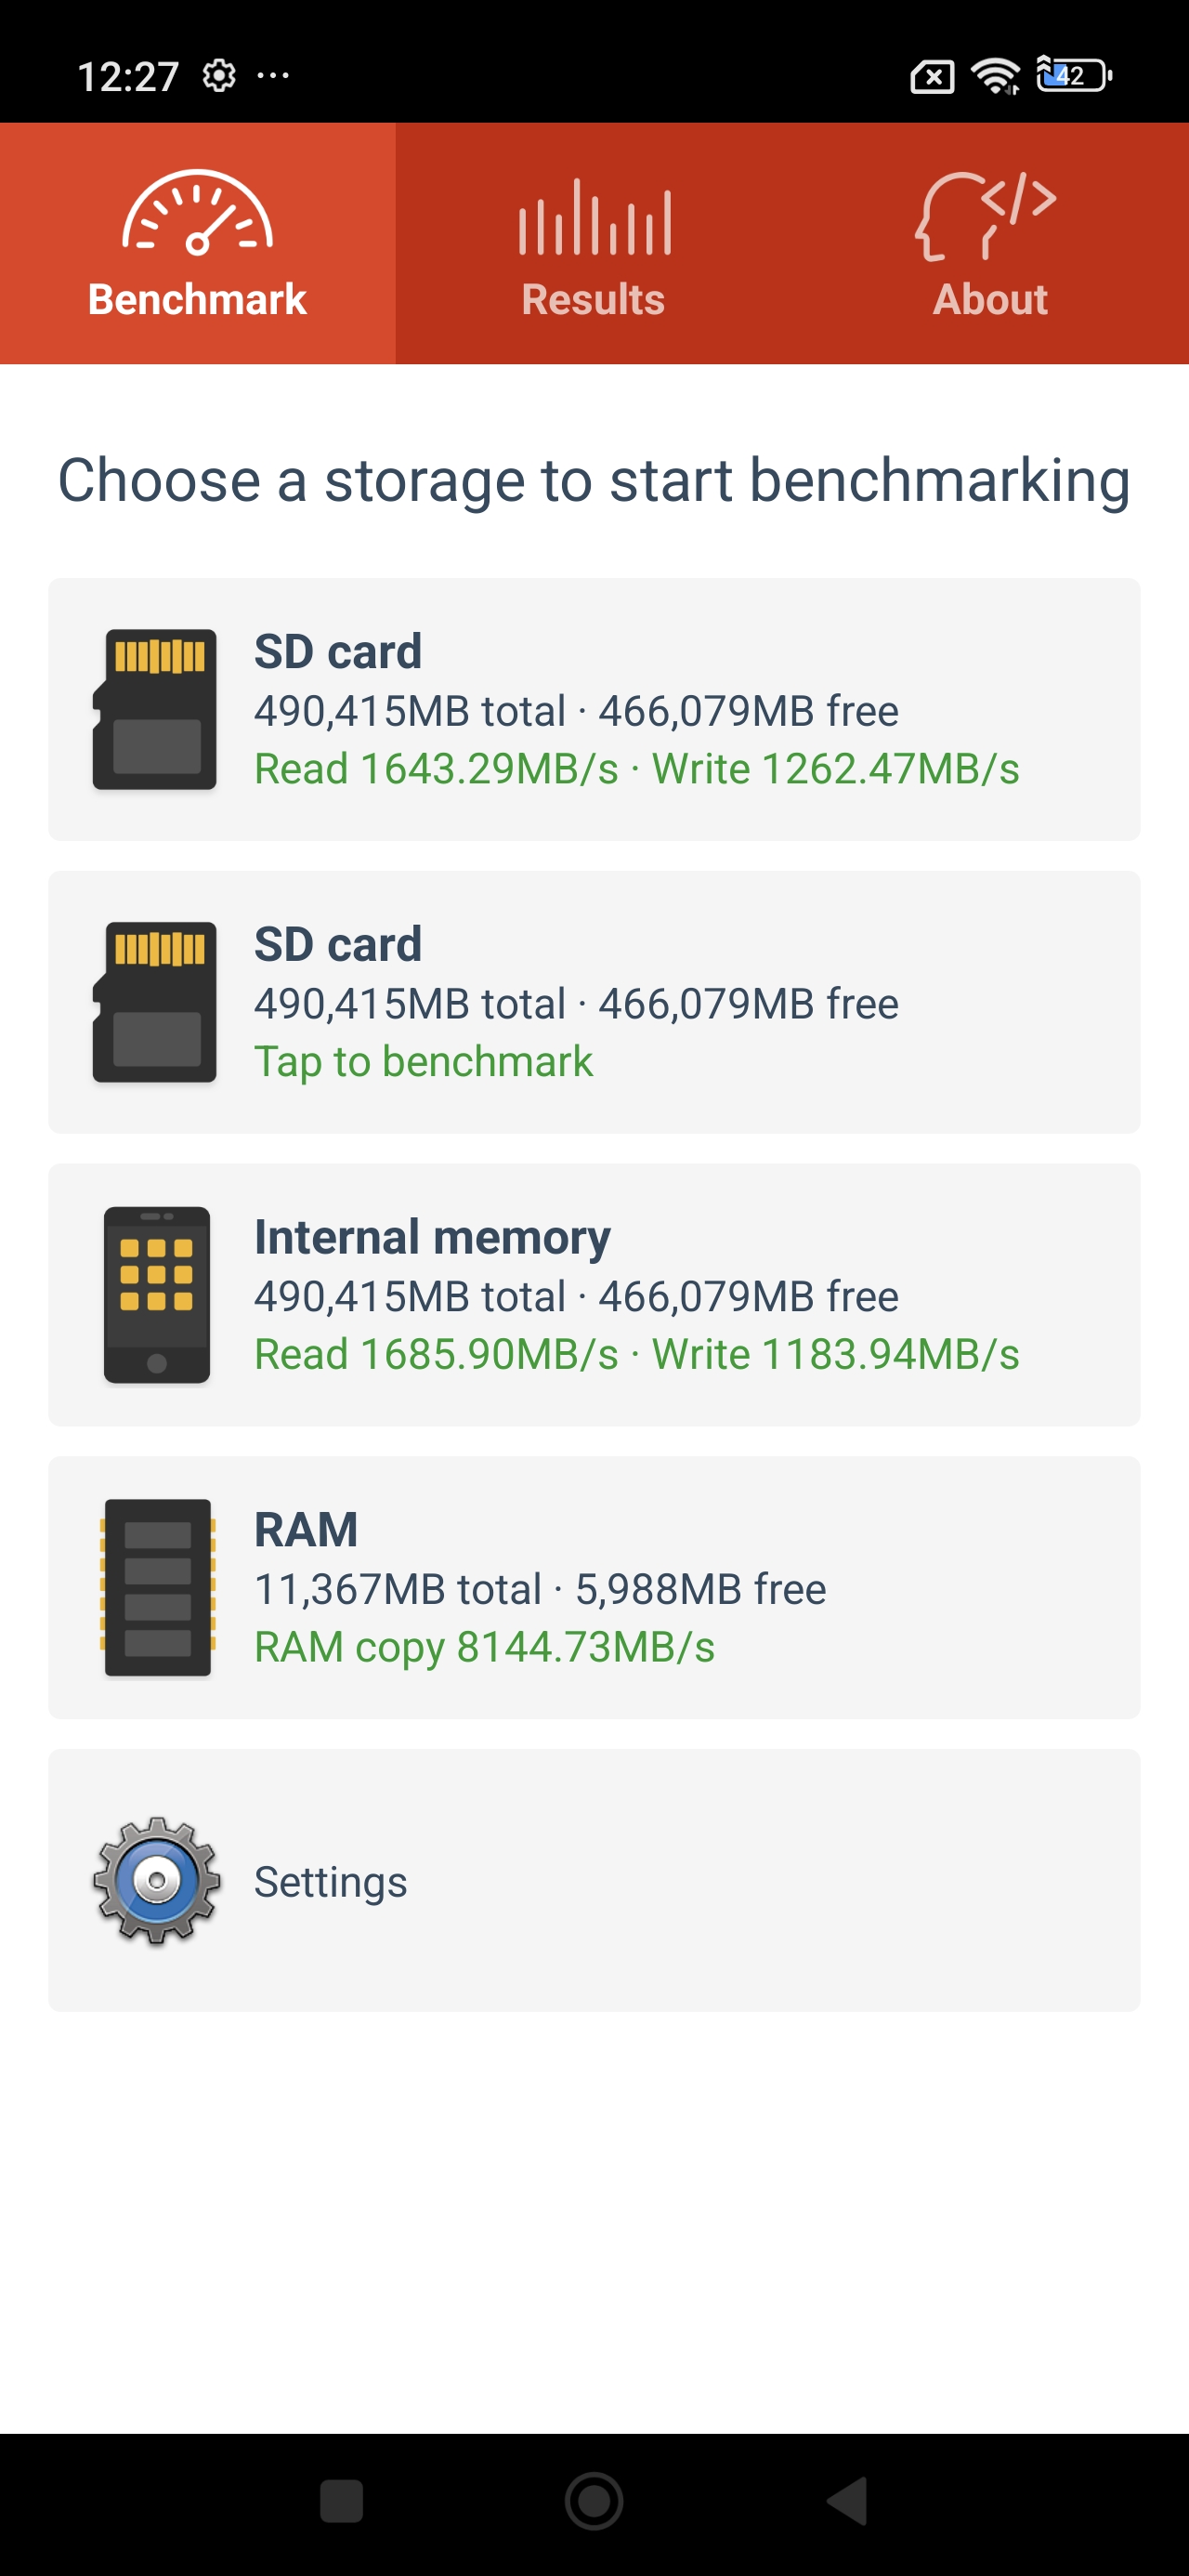The image size is (1189, 2576).
Task: Tap the RAM chip icon
Action: pos(157,1587)
